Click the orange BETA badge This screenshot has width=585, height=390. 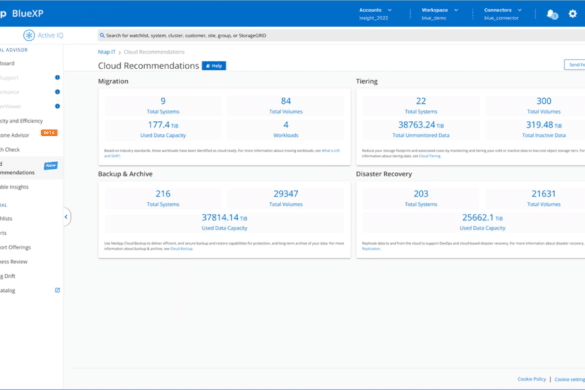(x=49, y=132)
